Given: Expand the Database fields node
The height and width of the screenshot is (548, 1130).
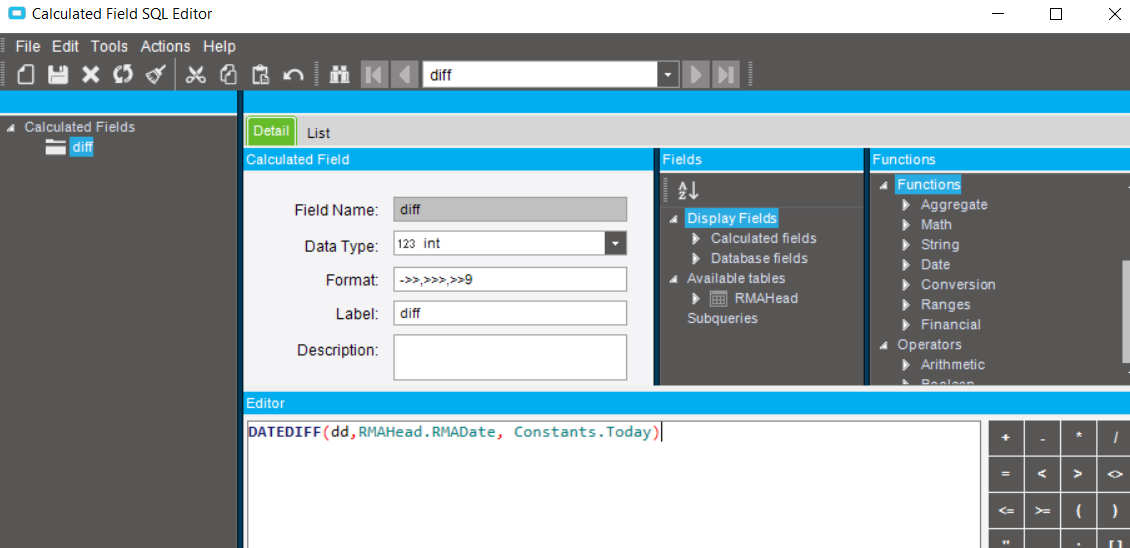Looking at the screenshot, I should 696,258.
